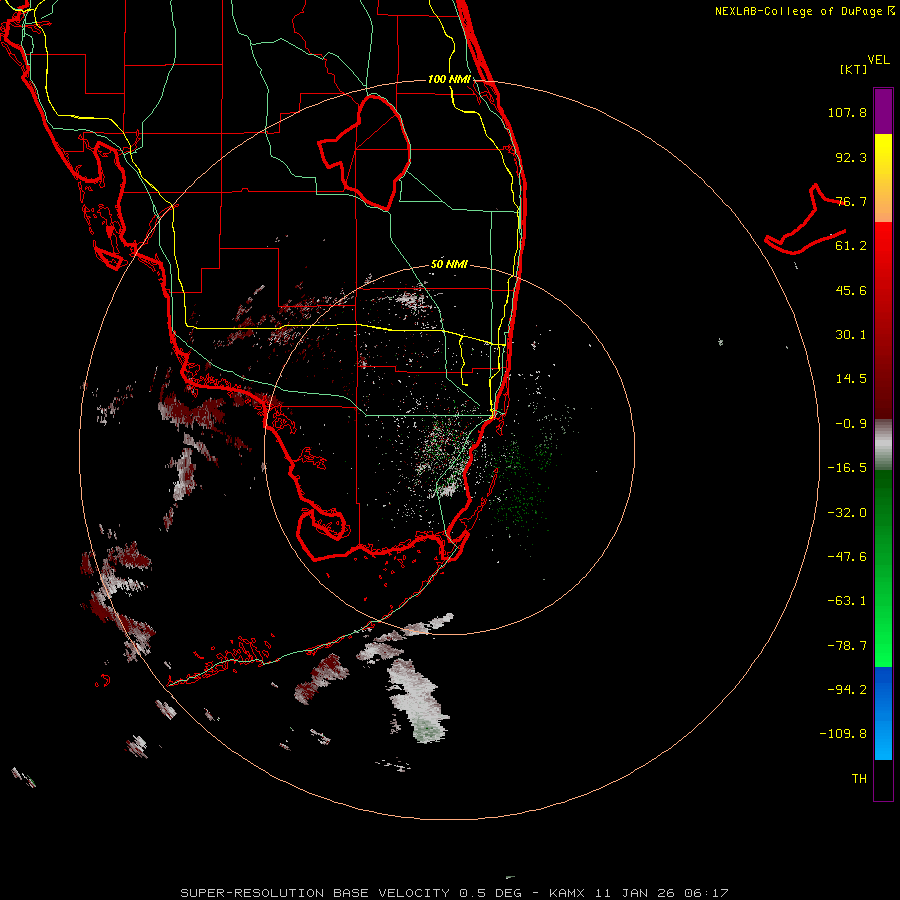900x900 pixels.
Task: Select the -109.8 velocity scale value
Action: [x=843, y=734]
